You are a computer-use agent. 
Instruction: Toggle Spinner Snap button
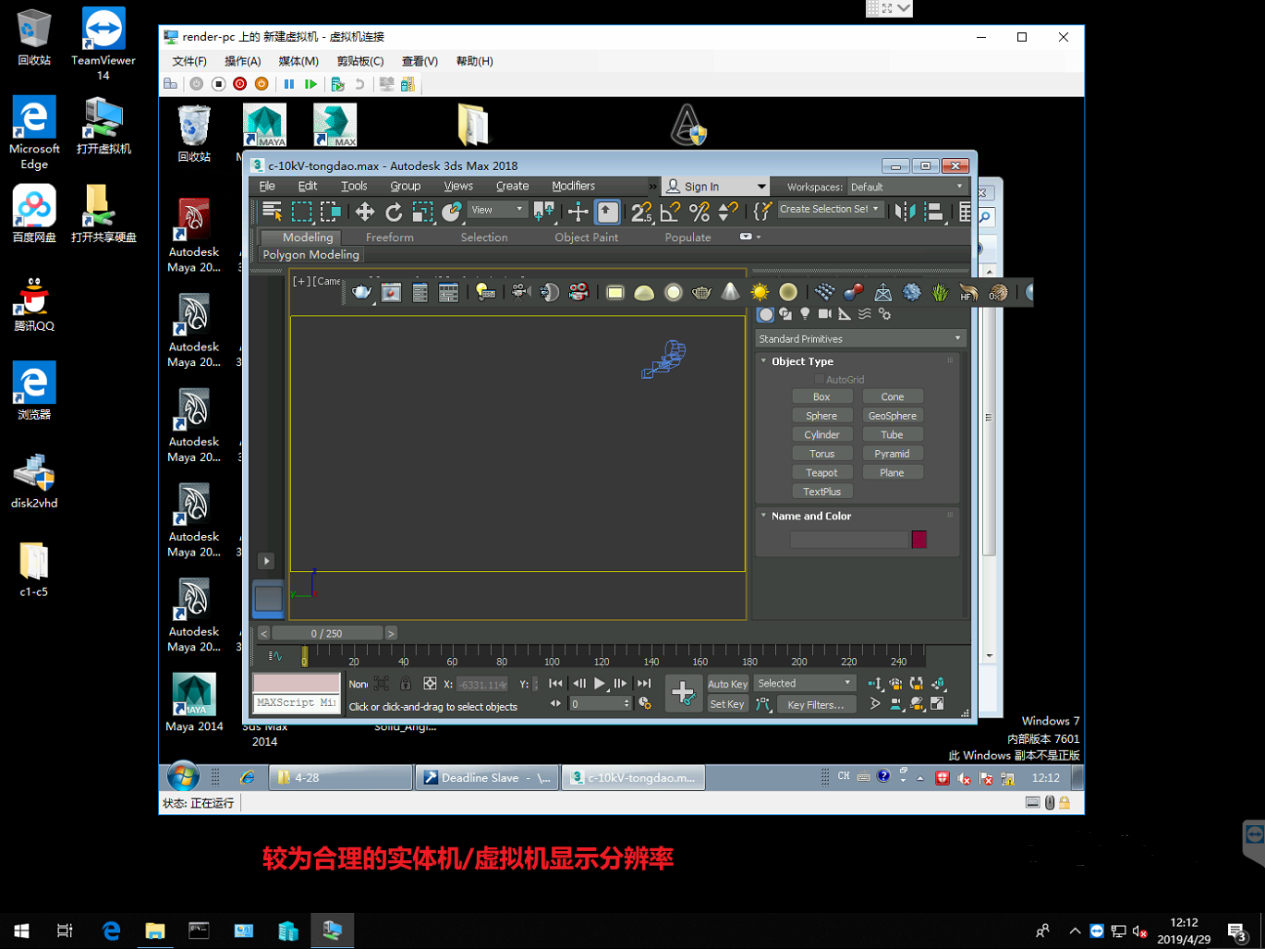click(x=728, y=211)
